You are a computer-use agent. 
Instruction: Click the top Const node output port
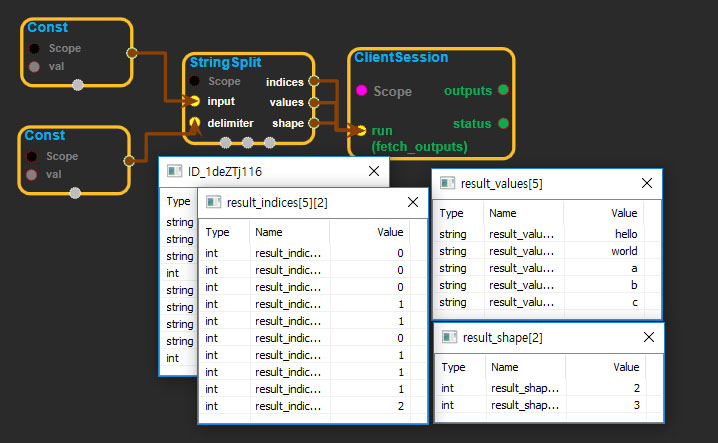point(130,52)
